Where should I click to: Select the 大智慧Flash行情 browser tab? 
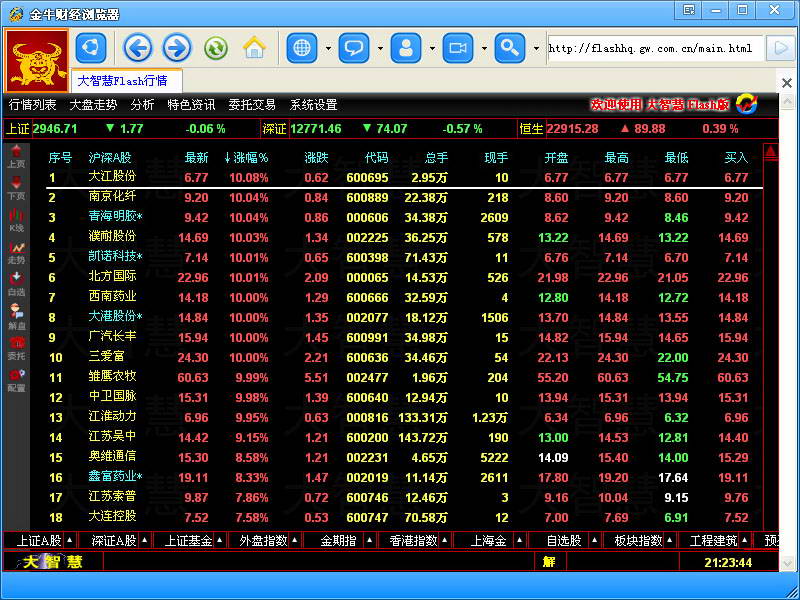[x=127, y=81]
